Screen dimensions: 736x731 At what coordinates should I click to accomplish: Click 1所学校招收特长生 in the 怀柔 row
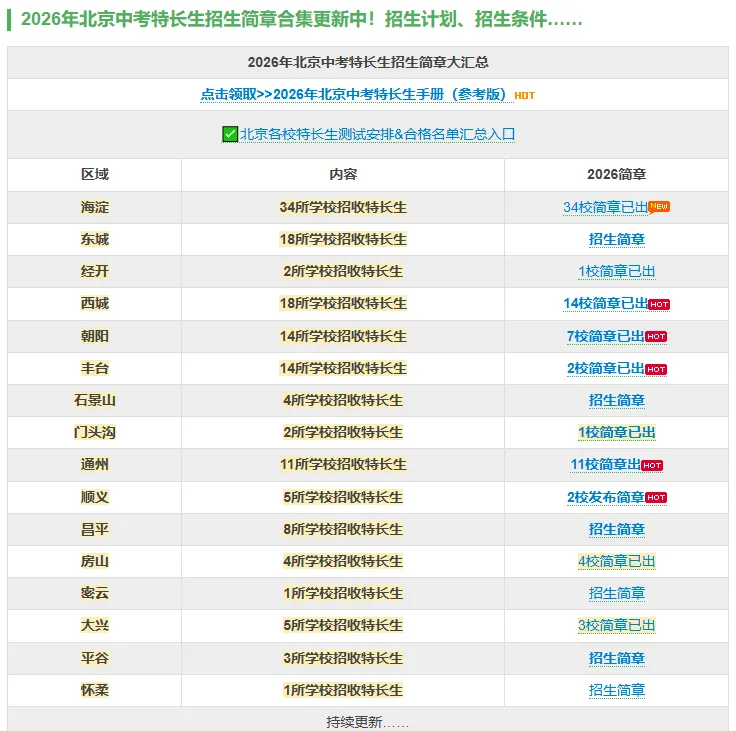[343, 691]
